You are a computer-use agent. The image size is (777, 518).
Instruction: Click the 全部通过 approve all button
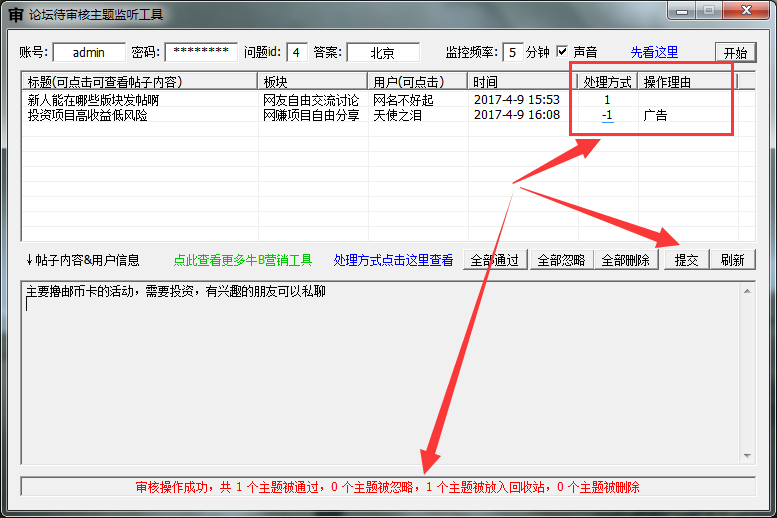(495, 260)
